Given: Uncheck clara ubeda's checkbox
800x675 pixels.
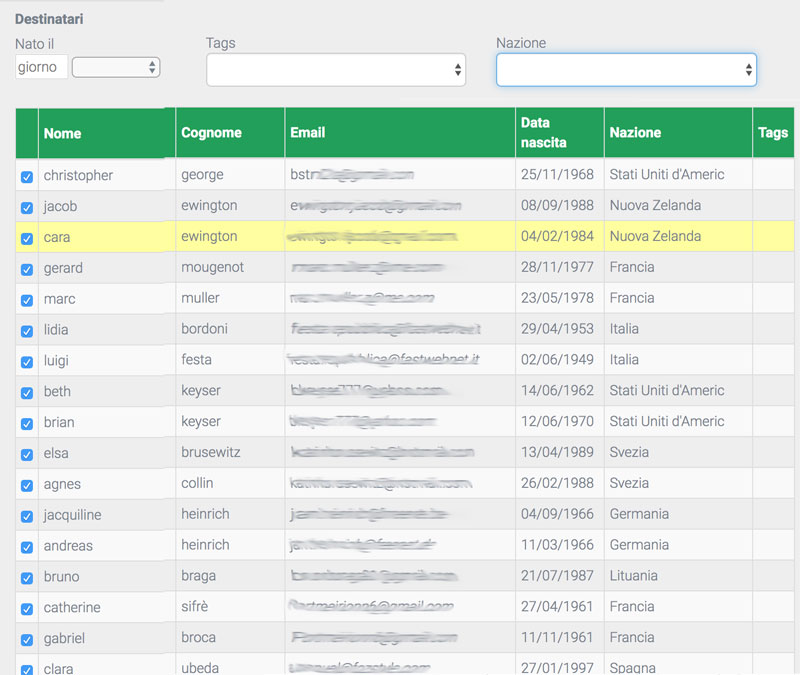Looking at the screenshot, I should [27, 669].
